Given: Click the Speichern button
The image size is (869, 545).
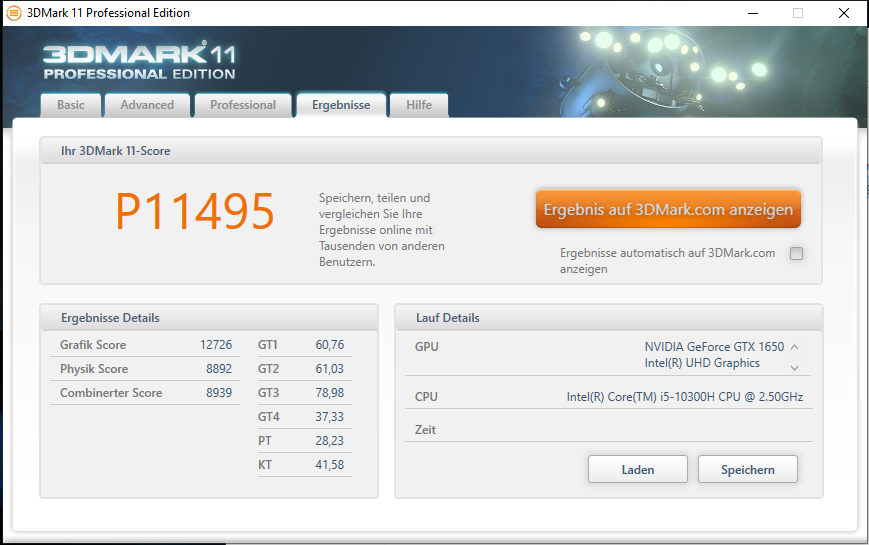Looking at the screenshot, I should pos(748,470).
